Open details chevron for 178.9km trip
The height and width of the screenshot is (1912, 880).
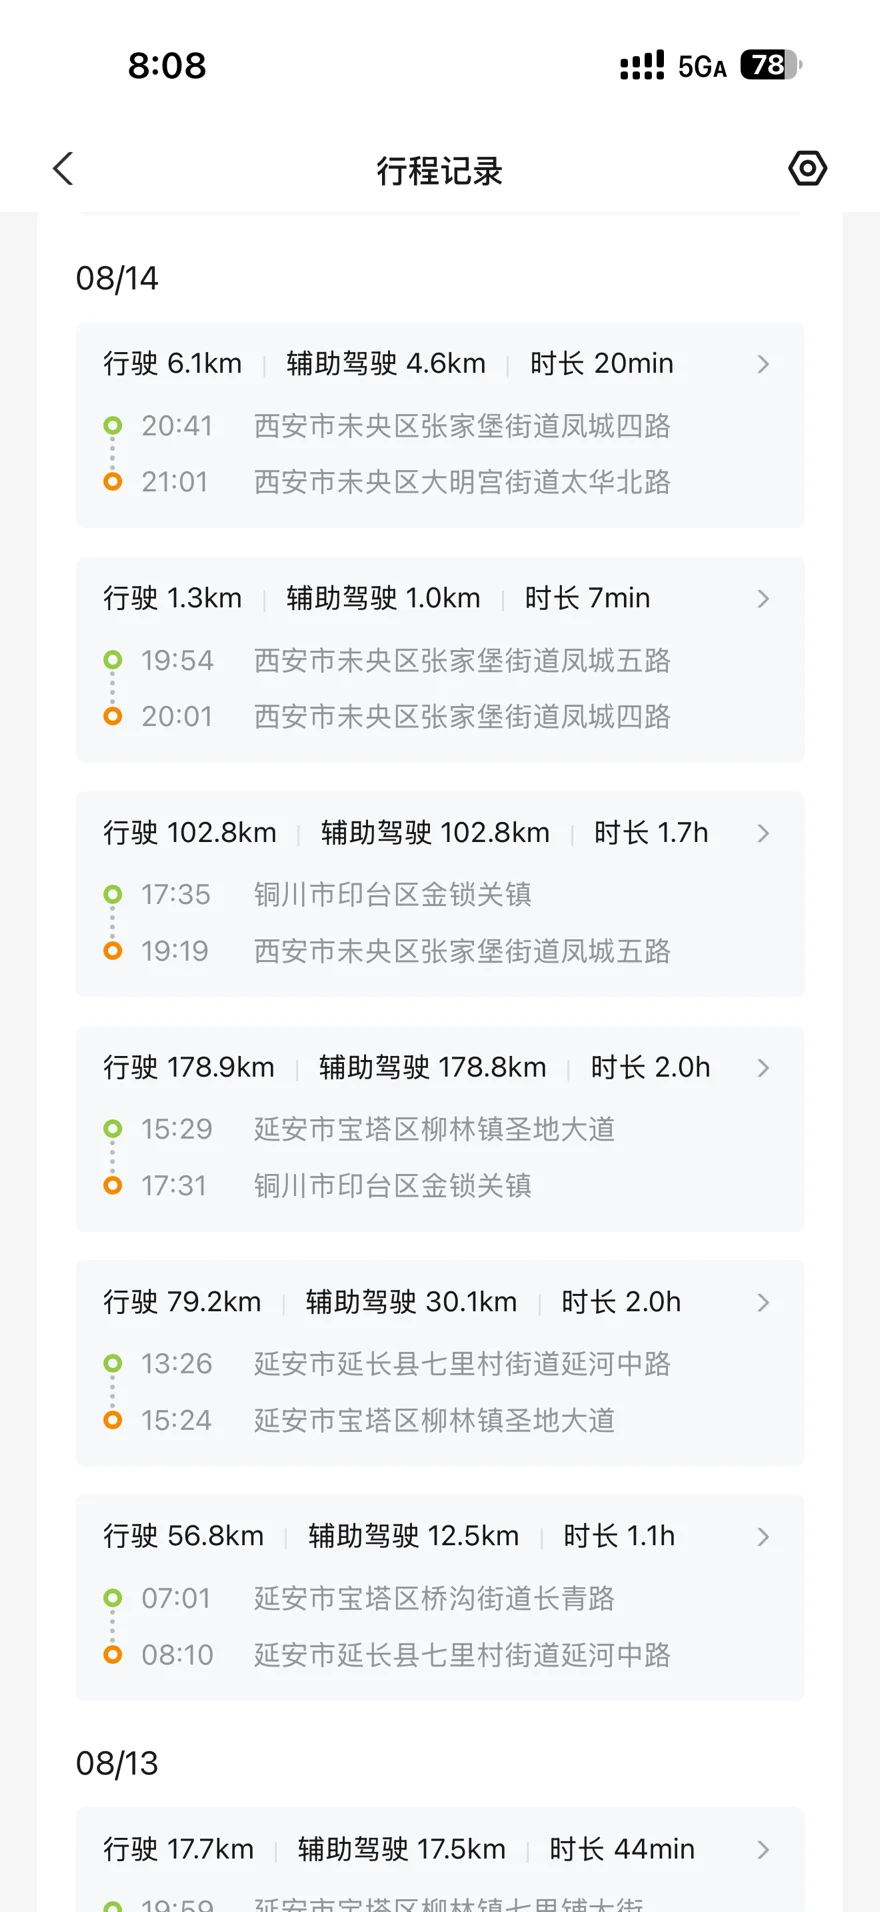coord(763,1068)
